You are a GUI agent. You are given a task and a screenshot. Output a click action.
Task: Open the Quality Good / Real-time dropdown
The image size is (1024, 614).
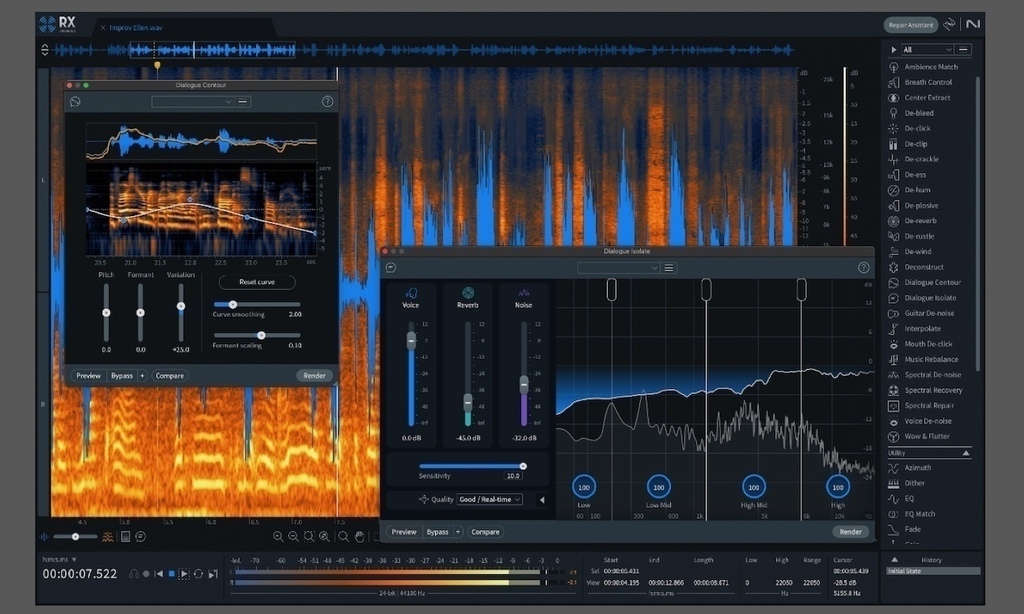tap(490, 499)
